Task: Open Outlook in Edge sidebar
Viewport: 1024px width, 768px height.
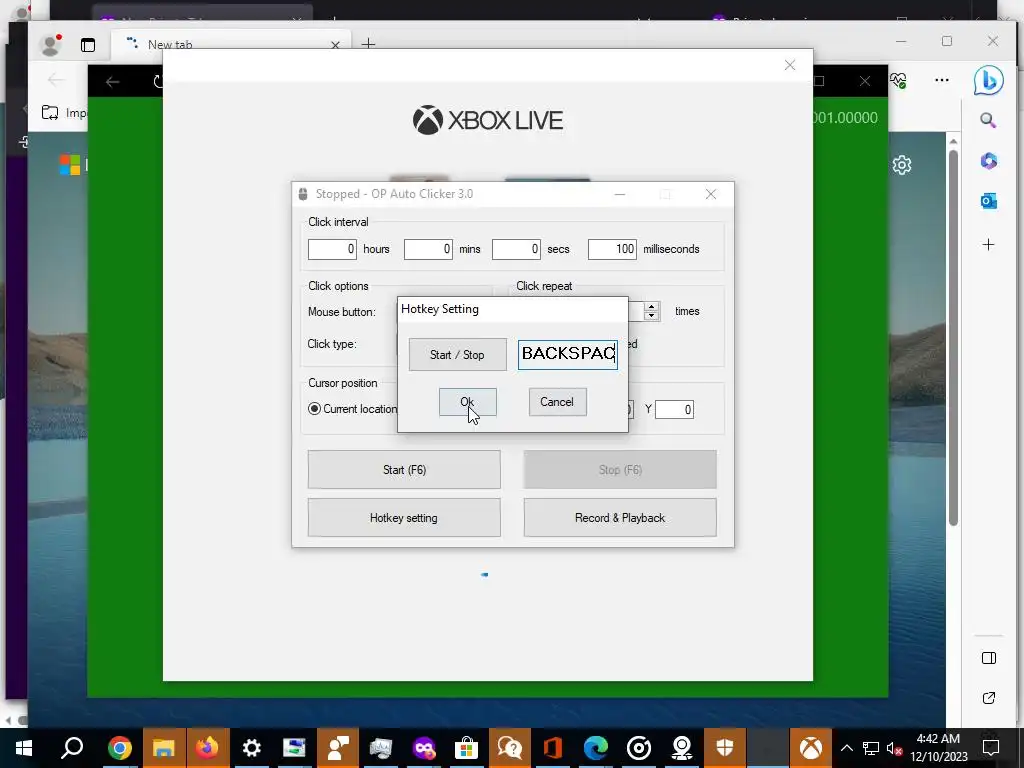Action: tap(989, 201)
